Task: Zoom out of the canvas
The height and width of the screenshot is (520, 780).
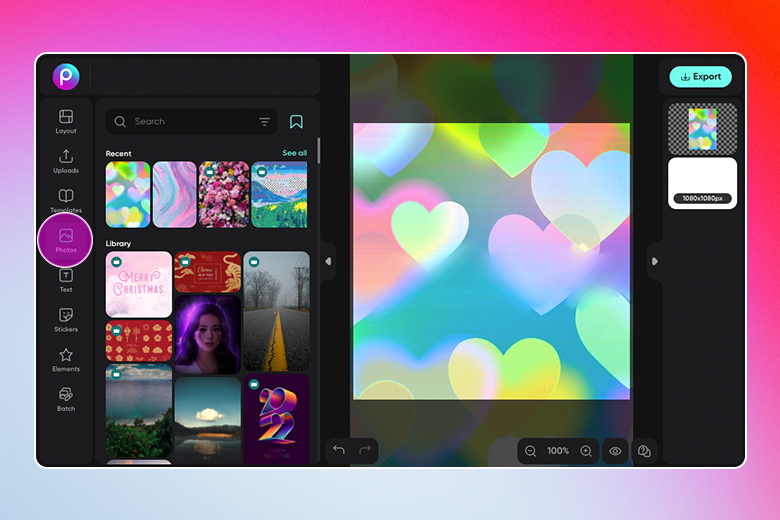Action: 530,451
